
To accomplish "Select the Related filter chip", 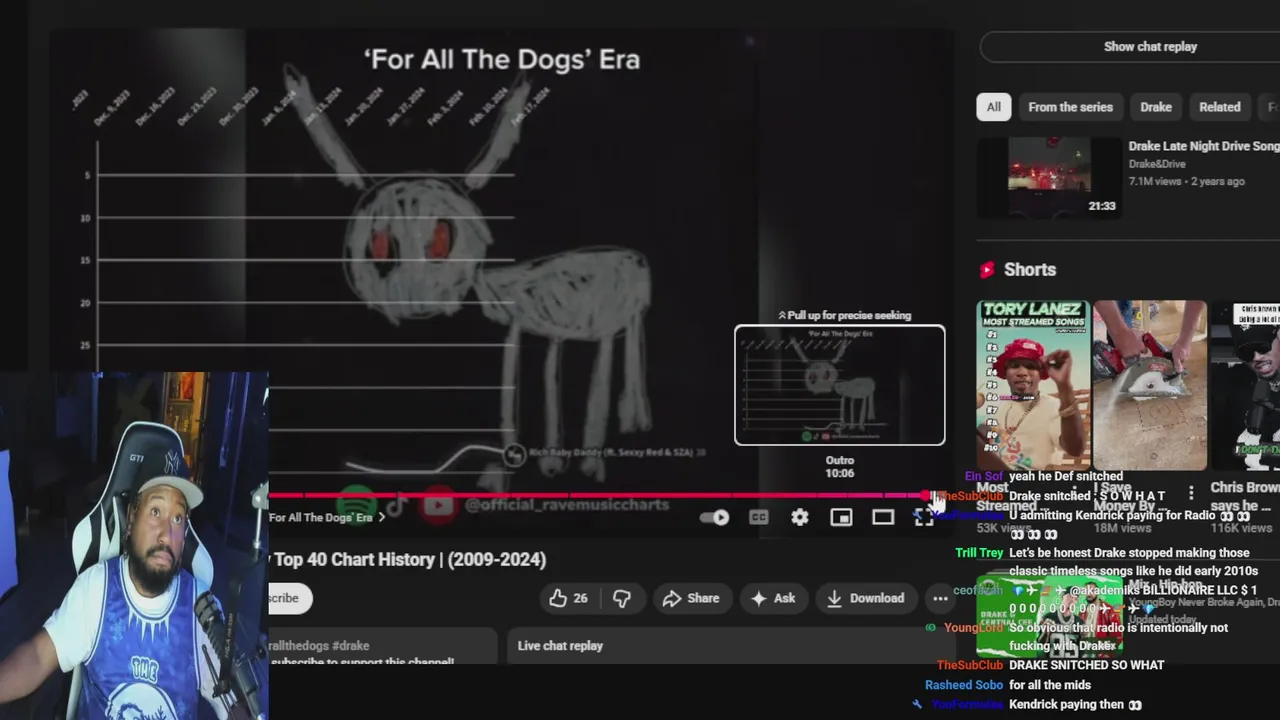I will pyautogui.click(x=1219, y=107).
